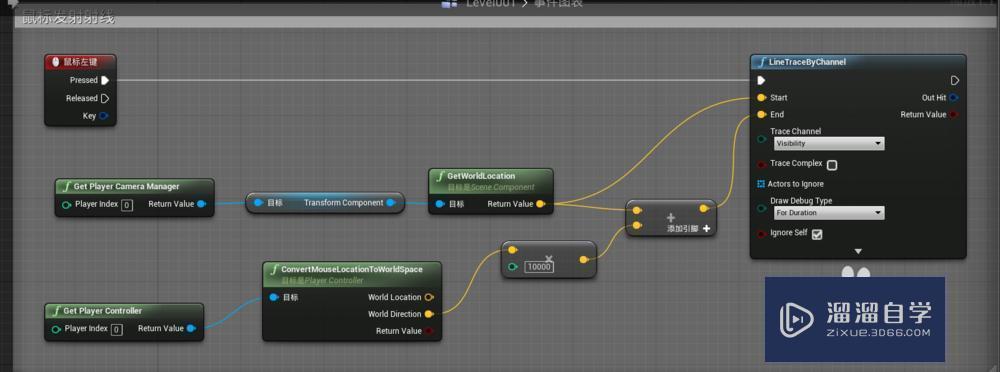This screenshot has width=1000, height=372.
Task: Click the World Location output pin
Action: 429,297
